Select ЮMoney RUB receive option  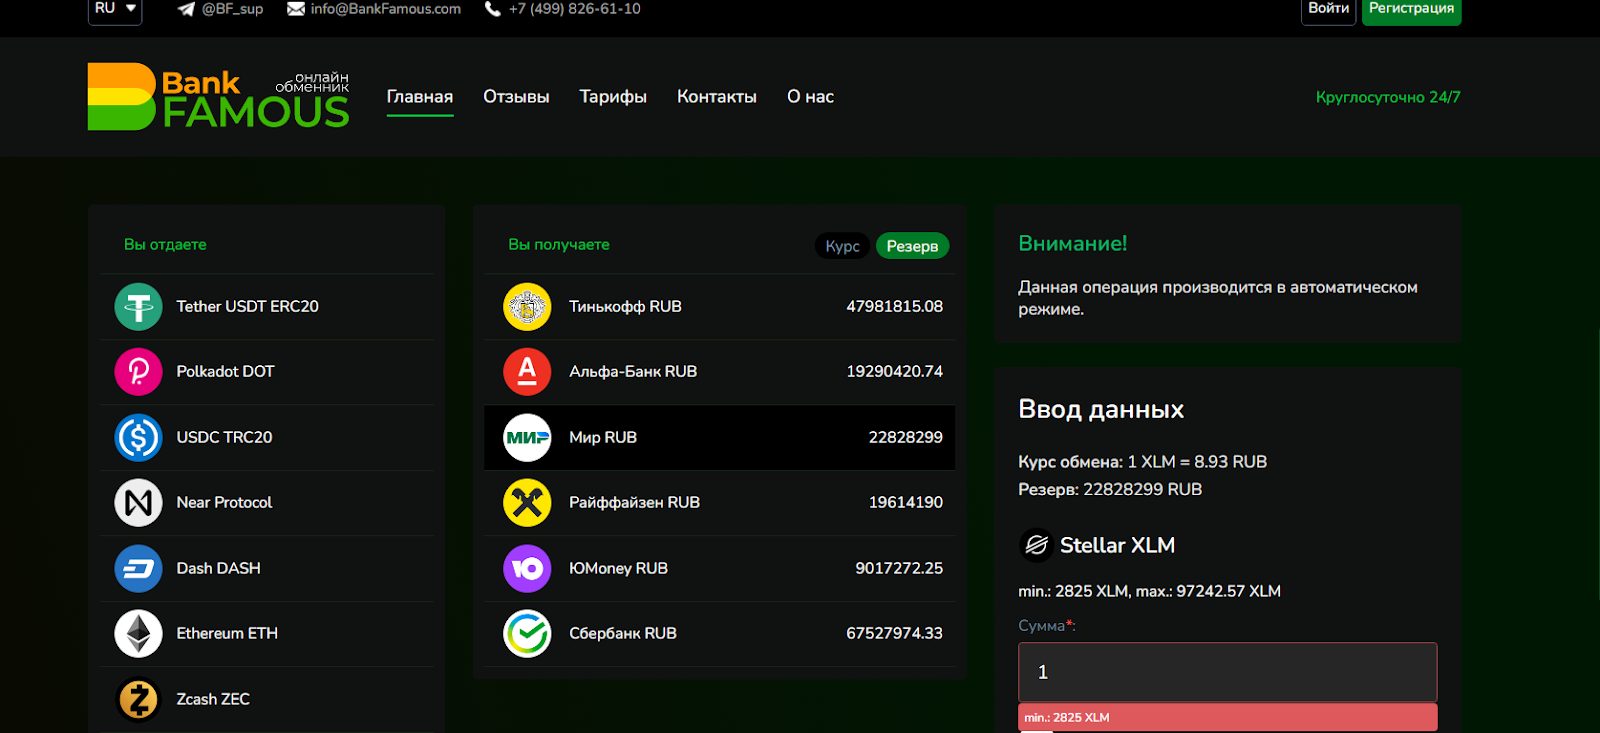(x=719, y=569)
